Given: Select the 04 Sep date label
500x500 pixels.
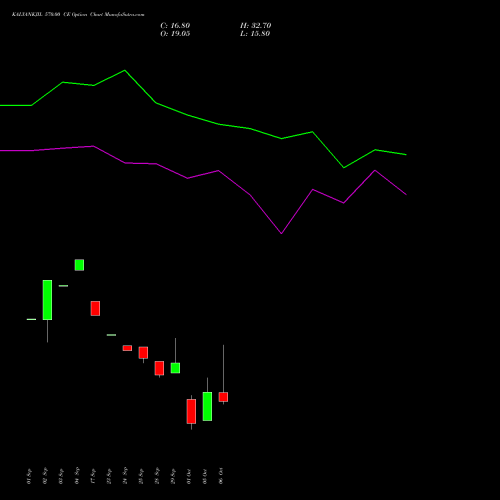Looking at the screenshot, I should (77, 476).
